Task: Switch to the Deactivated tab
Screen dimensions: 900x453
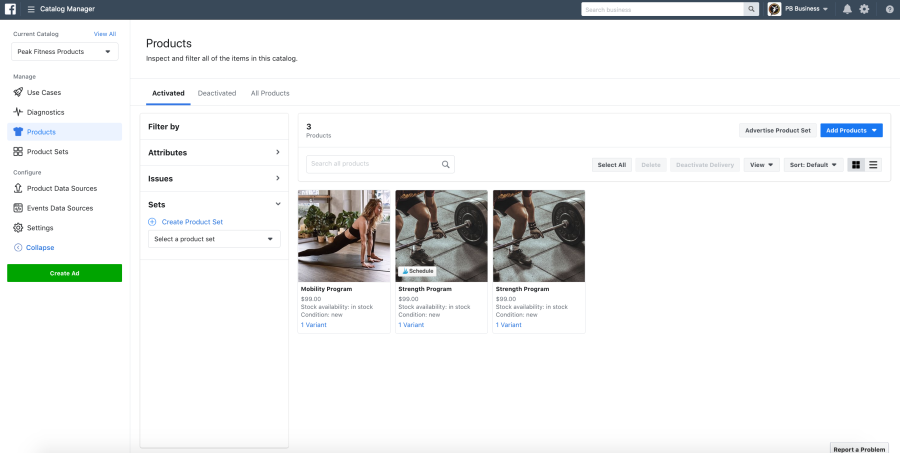Action: pos(217,93)
